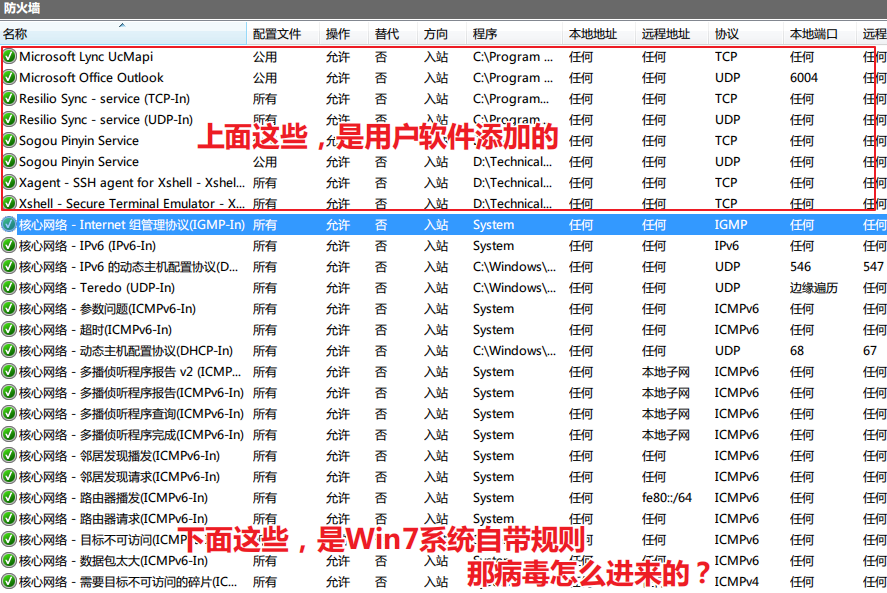The height and width of the screenshot is (593, 887).
Task: Click the icon beside 目标不可访问 rule
Action: (x=8, y=540)
